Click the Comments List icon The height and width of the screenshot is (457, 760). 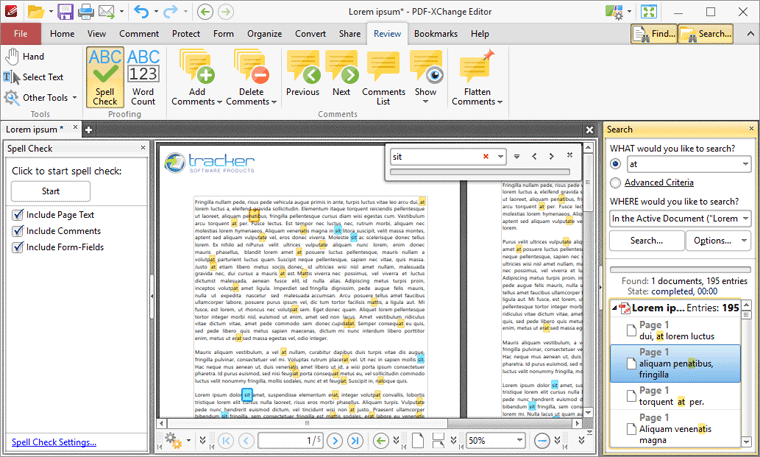click(383, 78)
